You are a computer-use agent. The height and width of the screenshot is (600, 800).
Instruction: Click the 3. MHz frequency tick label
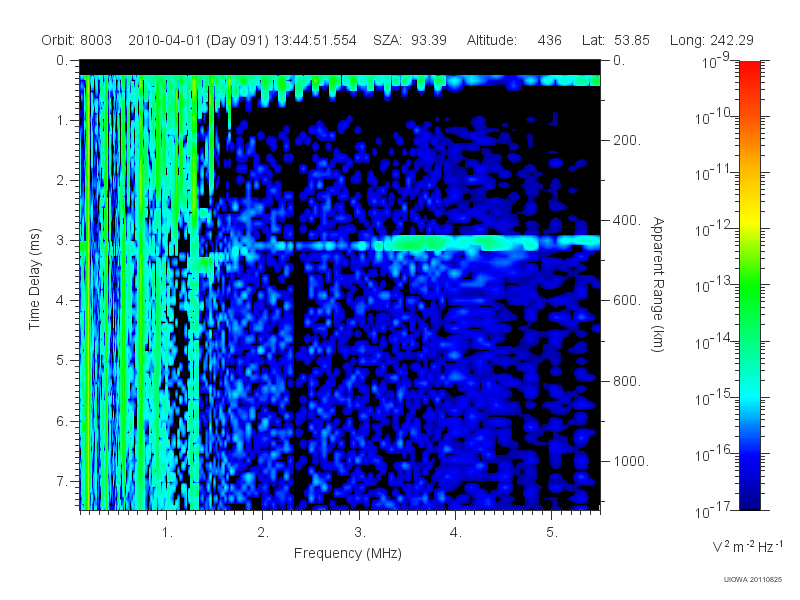click(x=360, y=533)
